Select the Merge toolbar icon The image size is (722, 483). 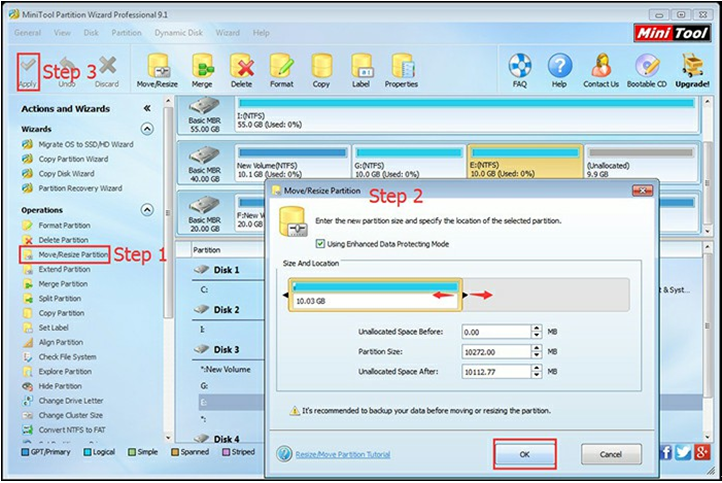click(x=202, y=66)
